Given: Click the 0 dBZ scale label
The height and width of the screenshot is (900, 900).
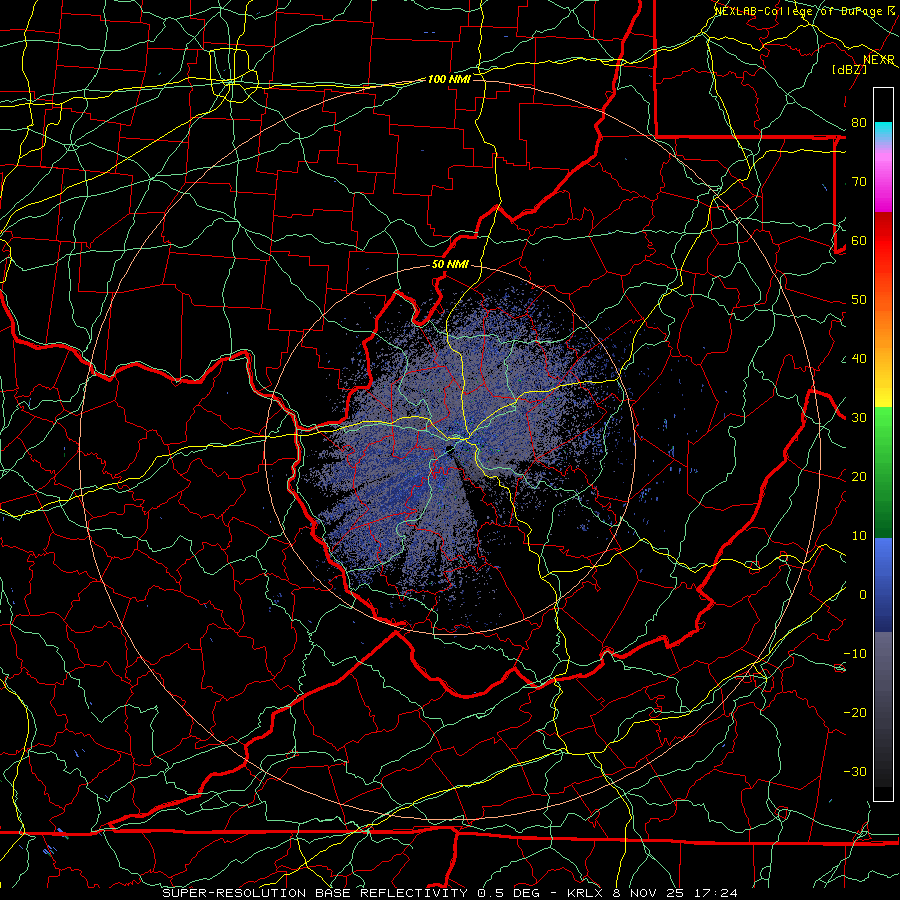Looking at the screenshot, I should tap(863, 595).
